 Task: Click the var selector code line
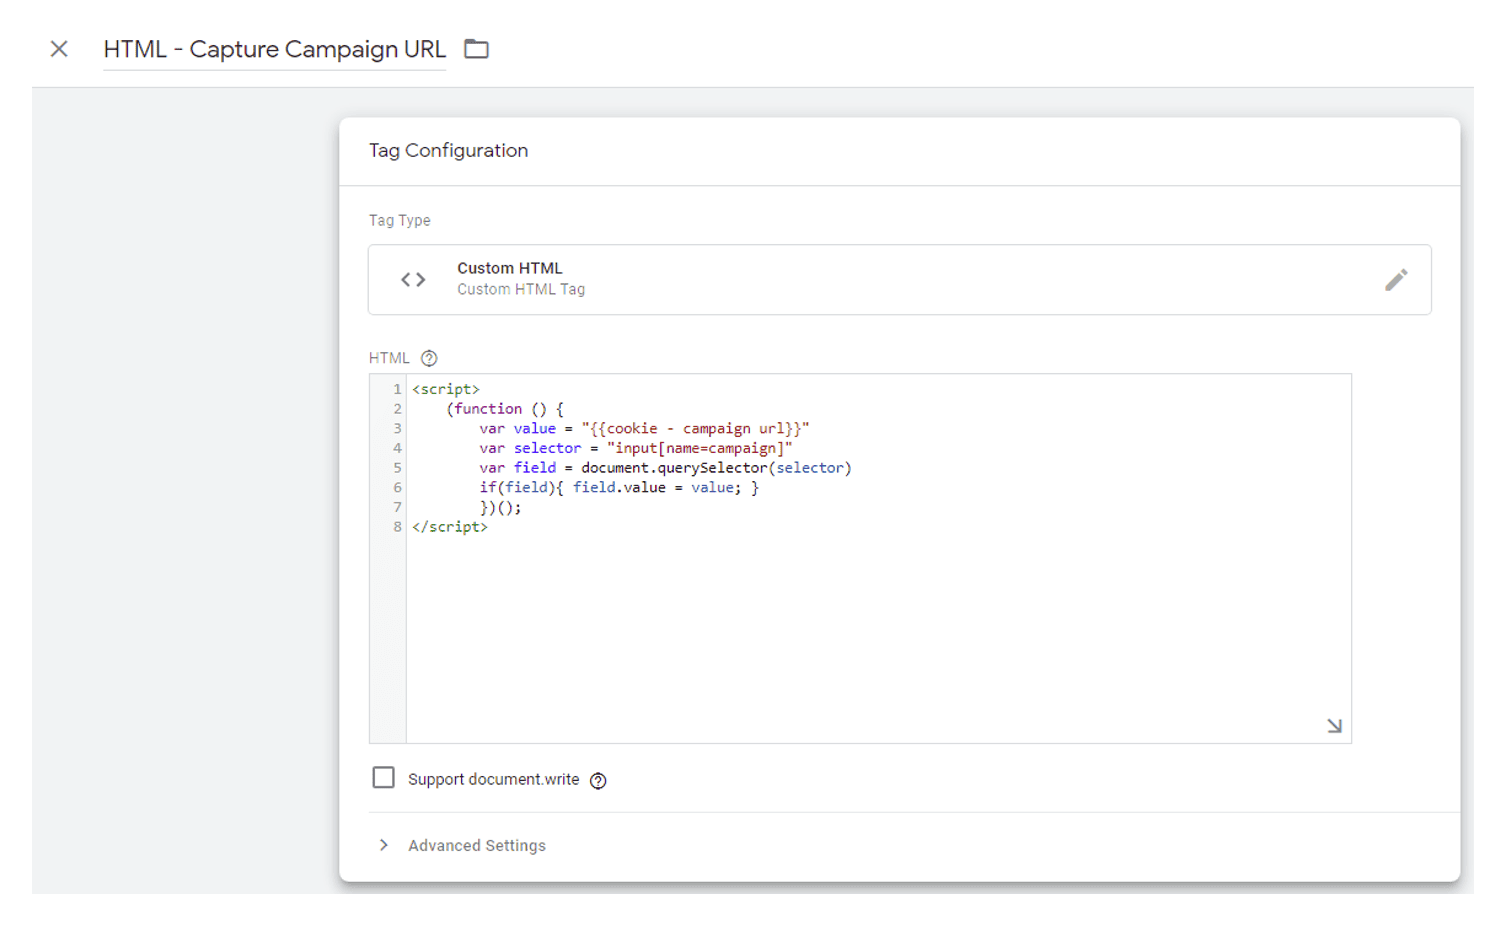pos(634,448)
